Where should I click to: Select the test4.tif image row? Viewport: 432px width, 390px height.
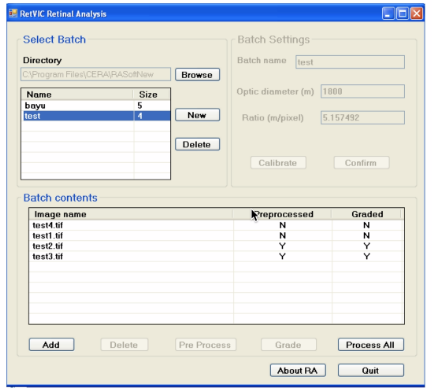pos(216,225)
